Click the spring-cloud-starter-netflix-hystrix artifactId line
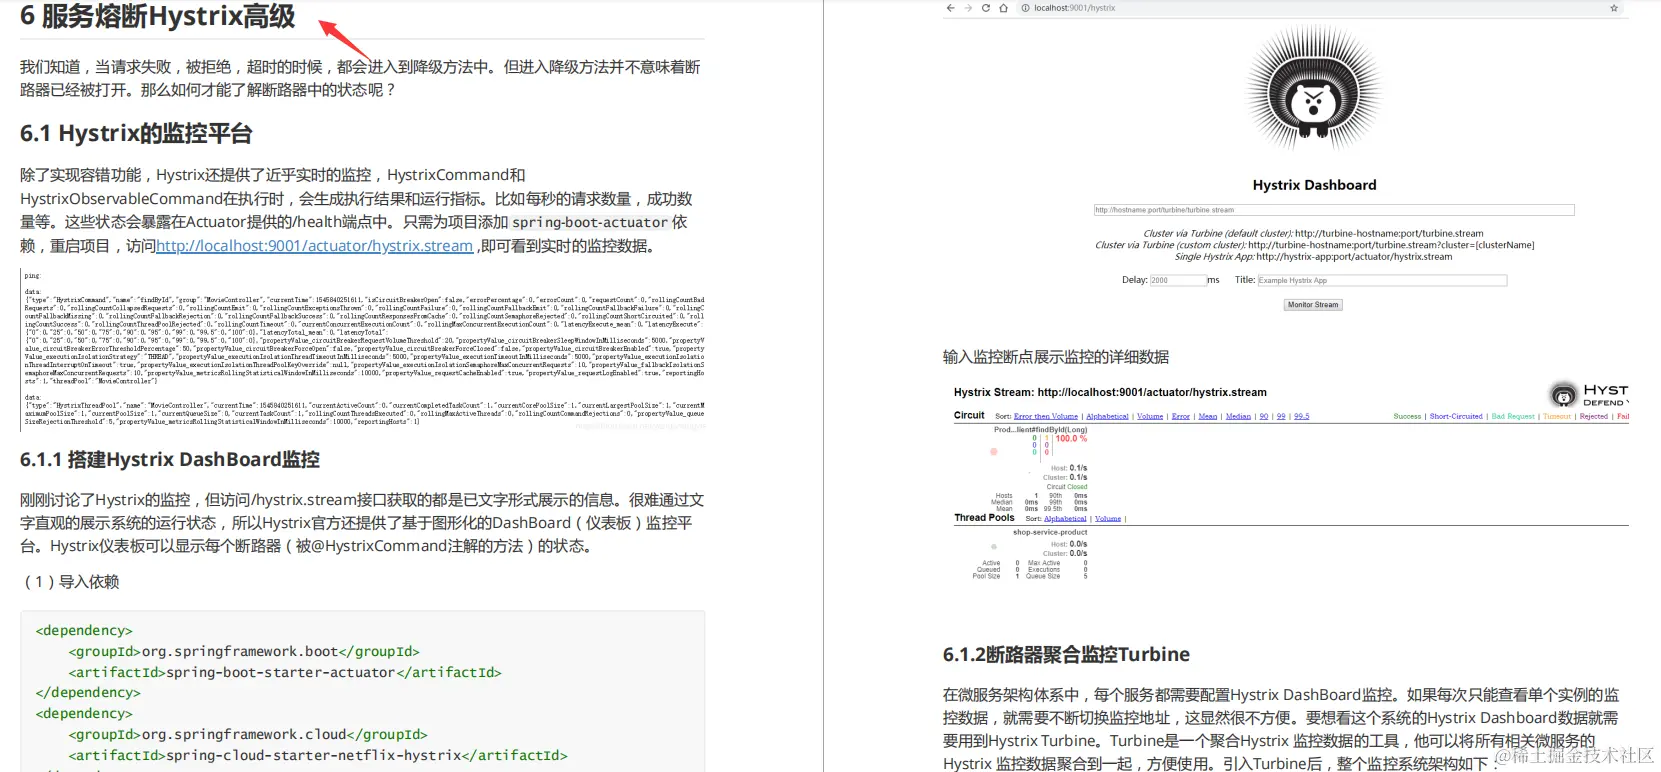 coord(318,755)
